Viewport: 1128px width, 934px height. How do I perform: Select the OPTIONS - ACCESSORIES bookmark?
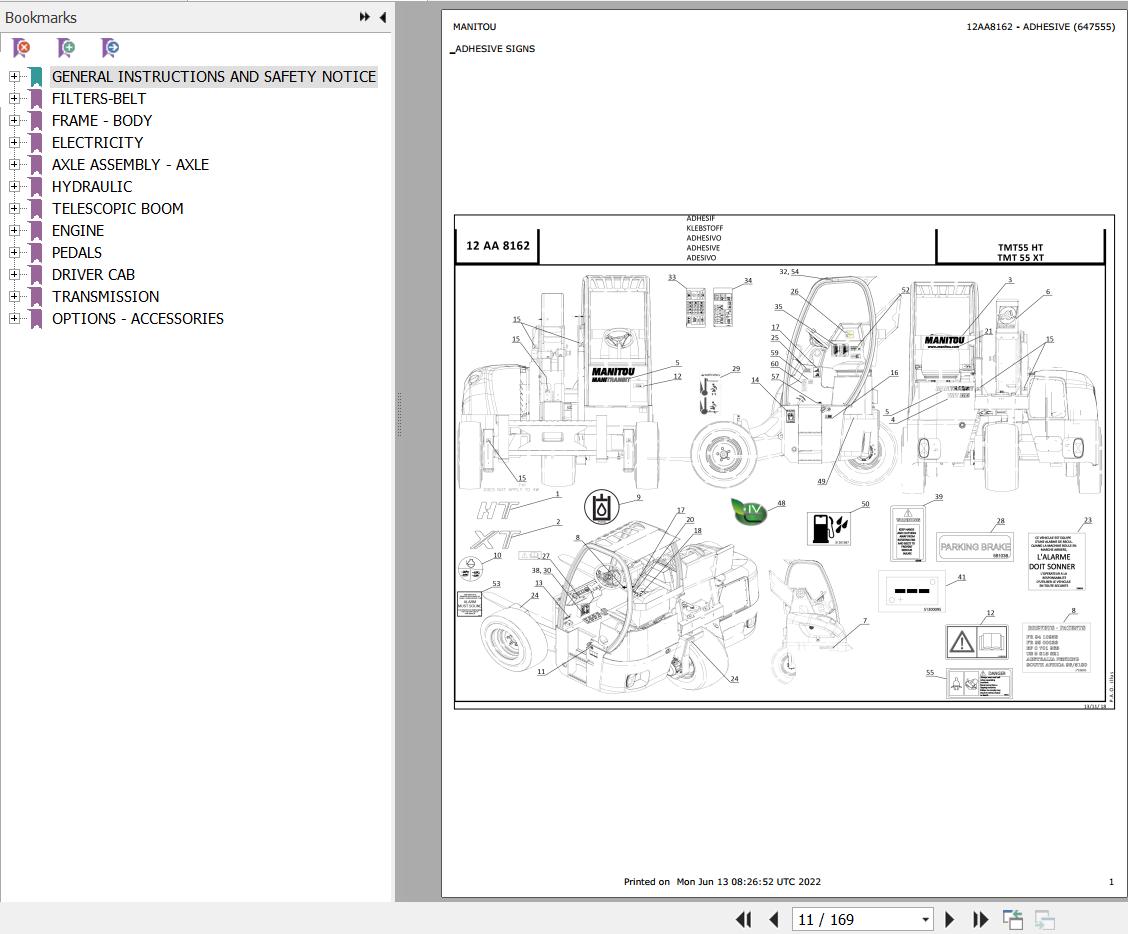point(137,318)
